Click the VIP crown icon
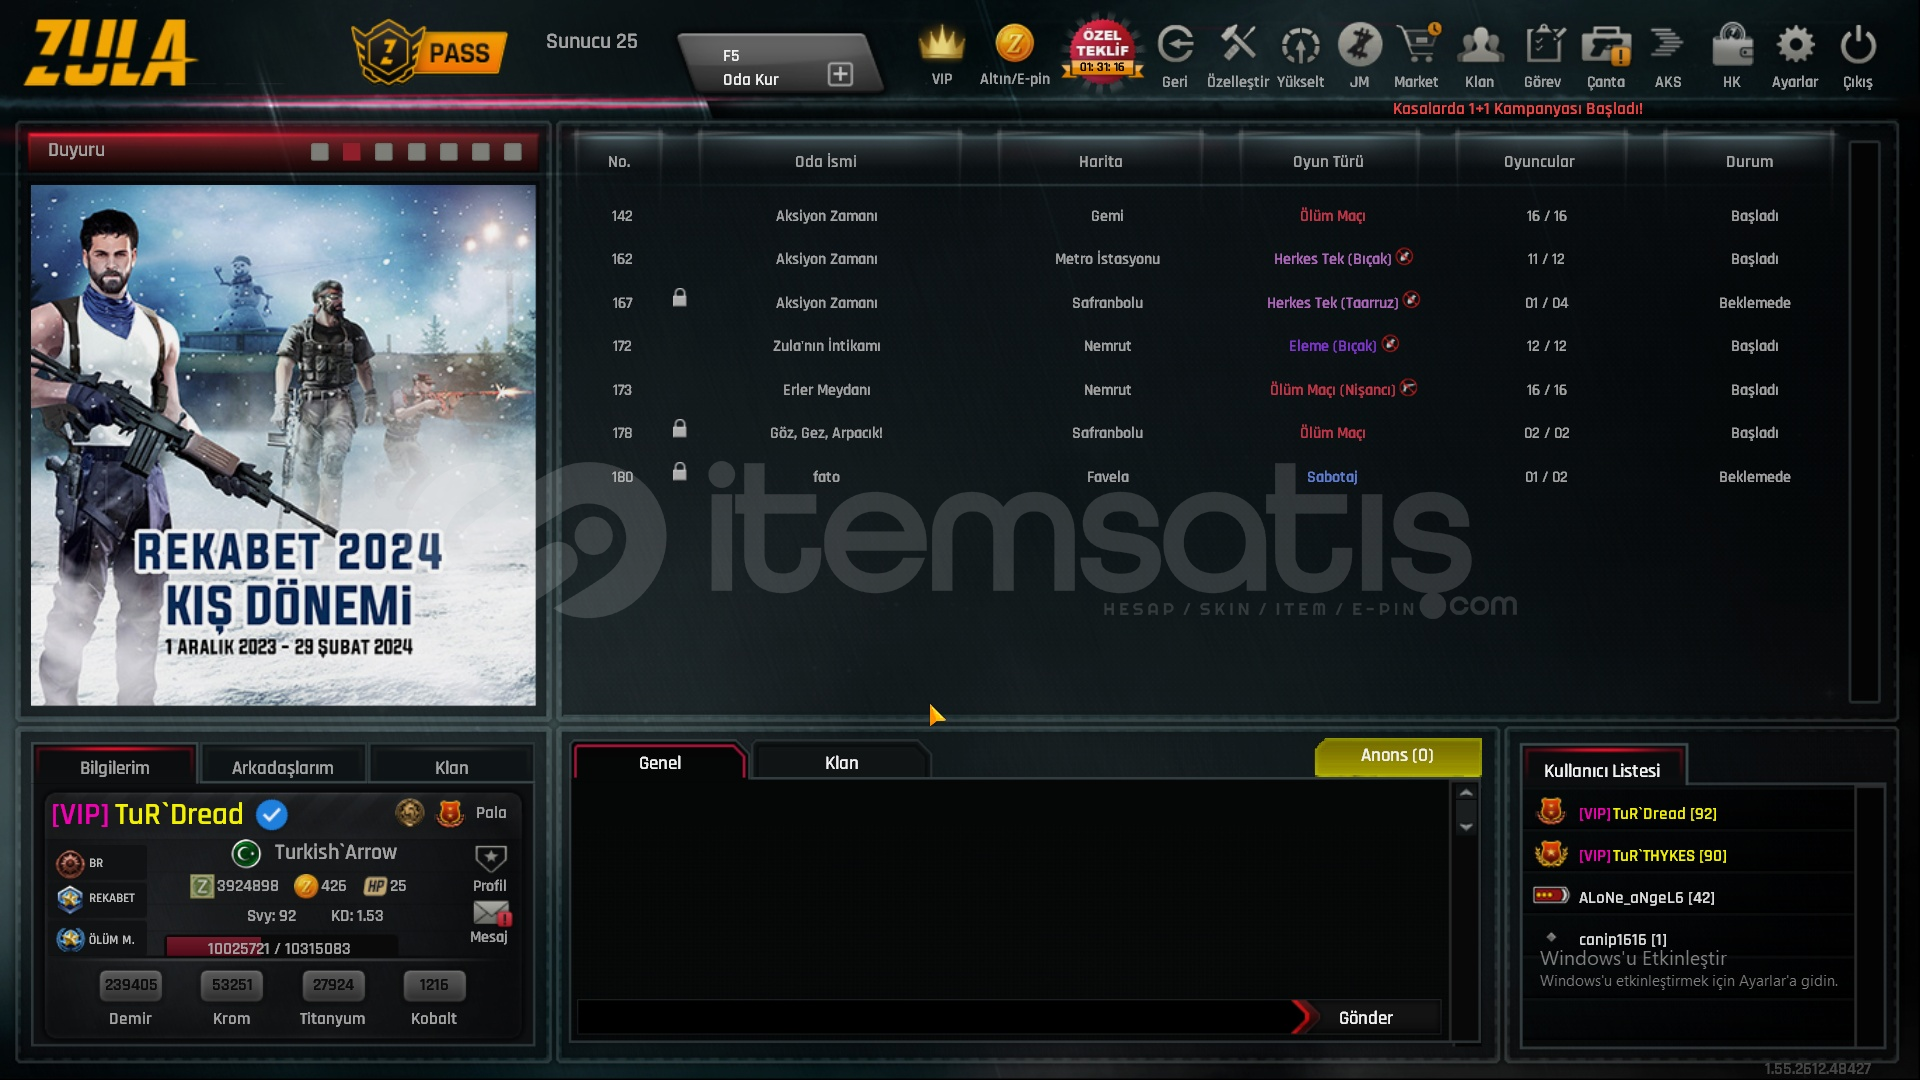Screen dimensions: 1920x1080 [x=941, y=45]
